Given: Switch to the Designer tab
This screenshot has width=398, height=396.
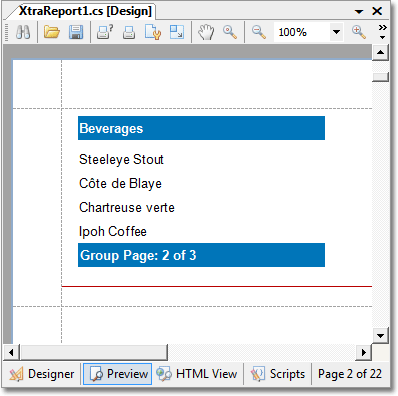Looking at the screenshot, I should [x=42, y=374].
